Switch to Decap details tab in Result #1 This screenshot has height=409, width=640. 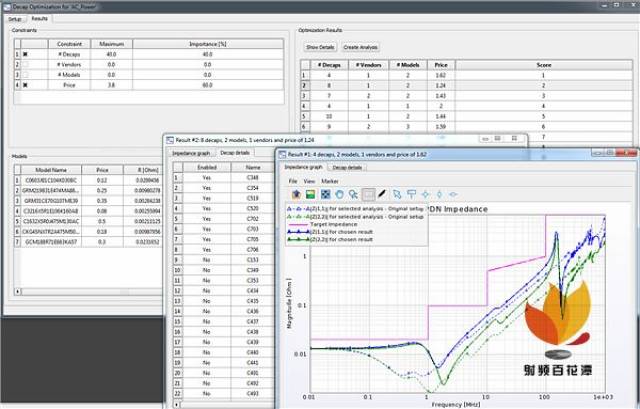click(347, 167)
